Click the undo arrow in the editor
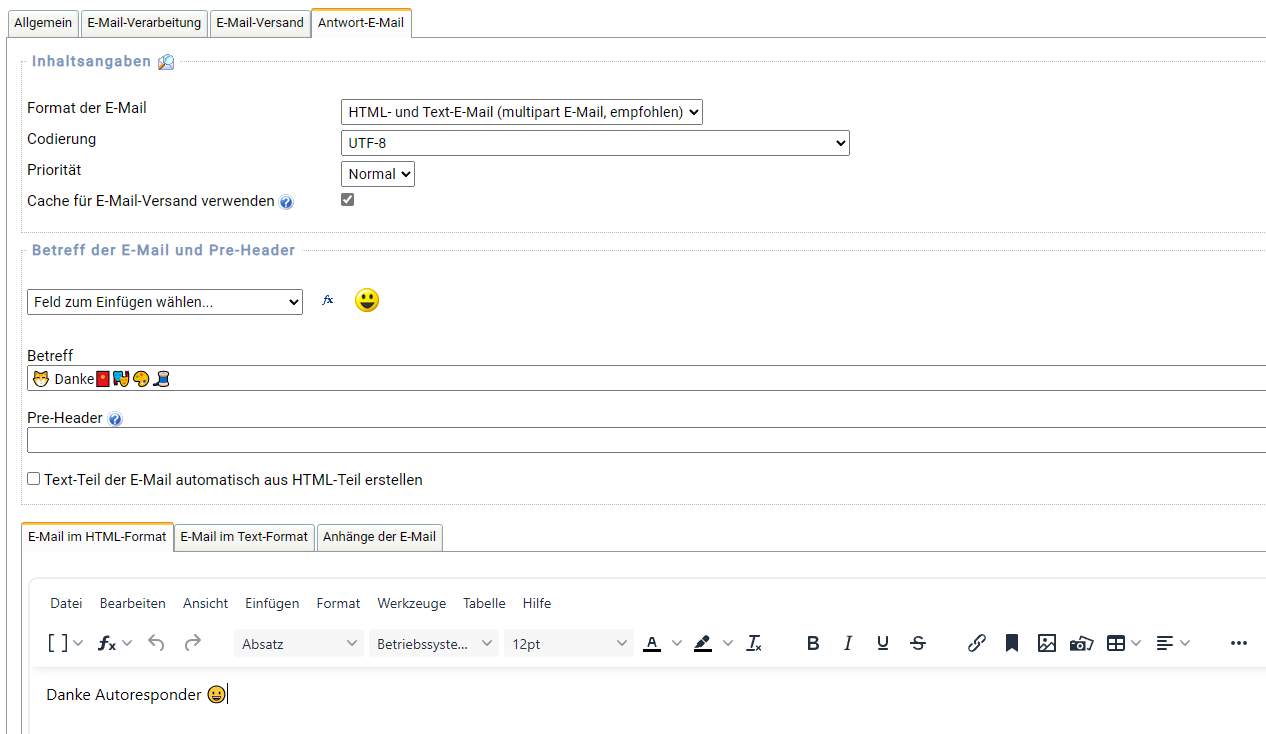The width and height of the screenshot is (1266, 734). pos(156,644)
